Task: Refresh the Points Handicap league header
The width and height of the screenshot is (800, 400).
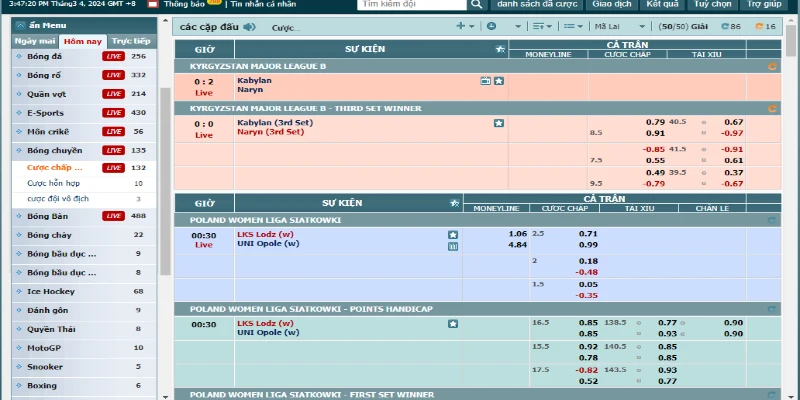Action: [x=772, y=309]
